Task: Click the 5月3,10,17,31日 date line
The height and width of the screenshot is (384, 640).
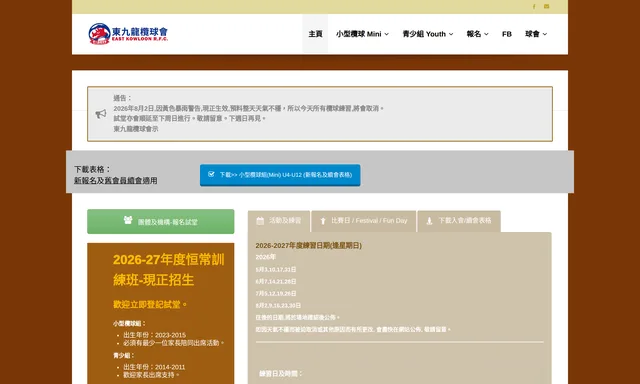Action: tap(276, 269)
